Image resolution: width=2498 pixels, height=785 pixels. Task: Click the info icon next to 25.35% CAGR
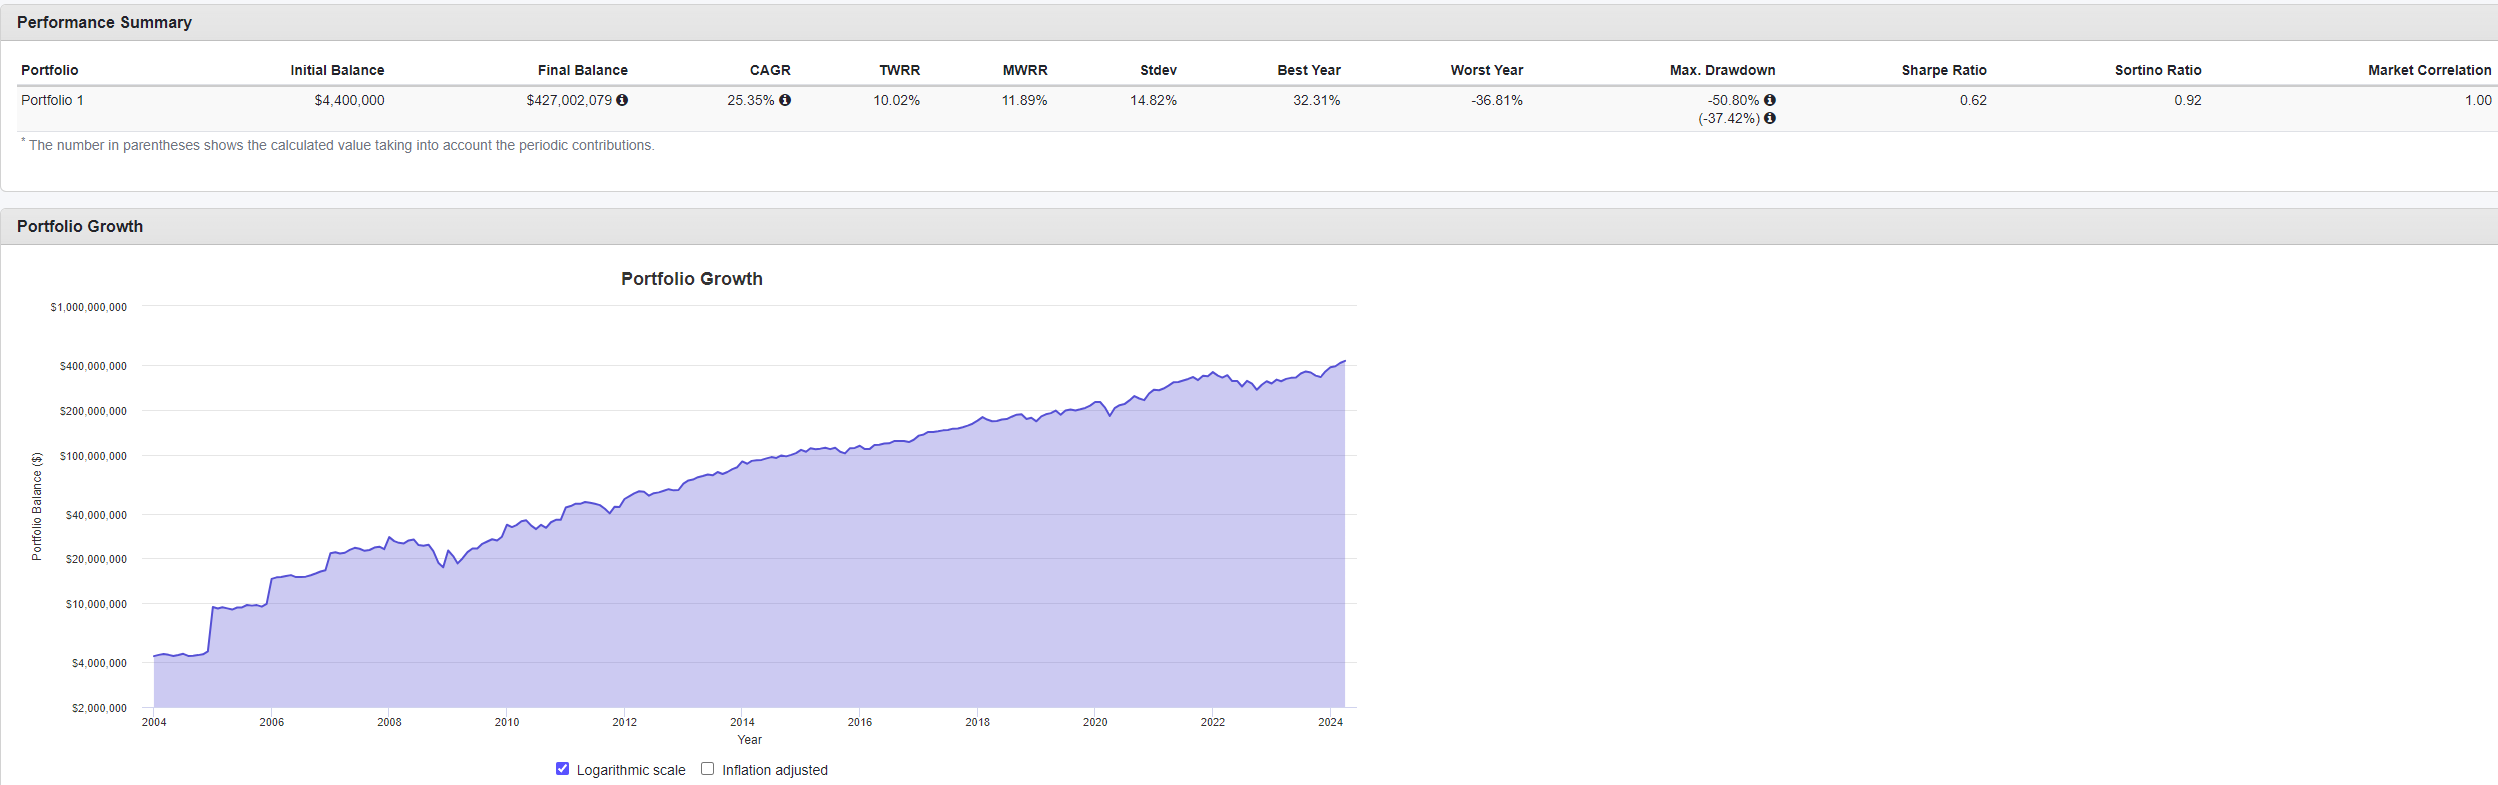785,100
